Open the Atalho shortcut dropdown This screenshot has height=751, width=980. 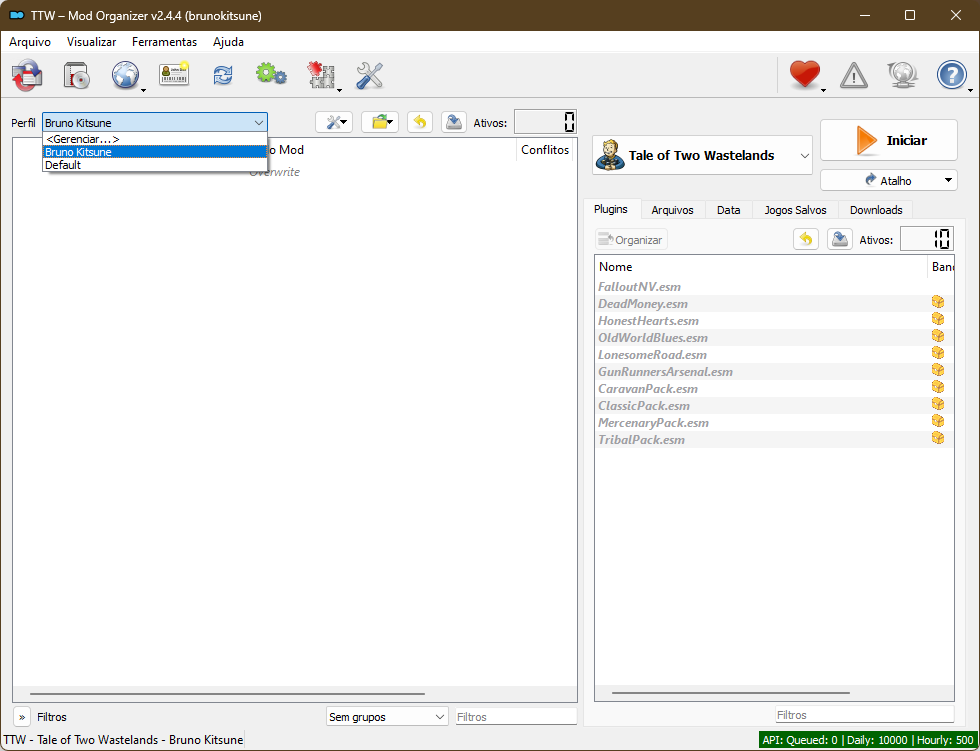pos(889,181)
